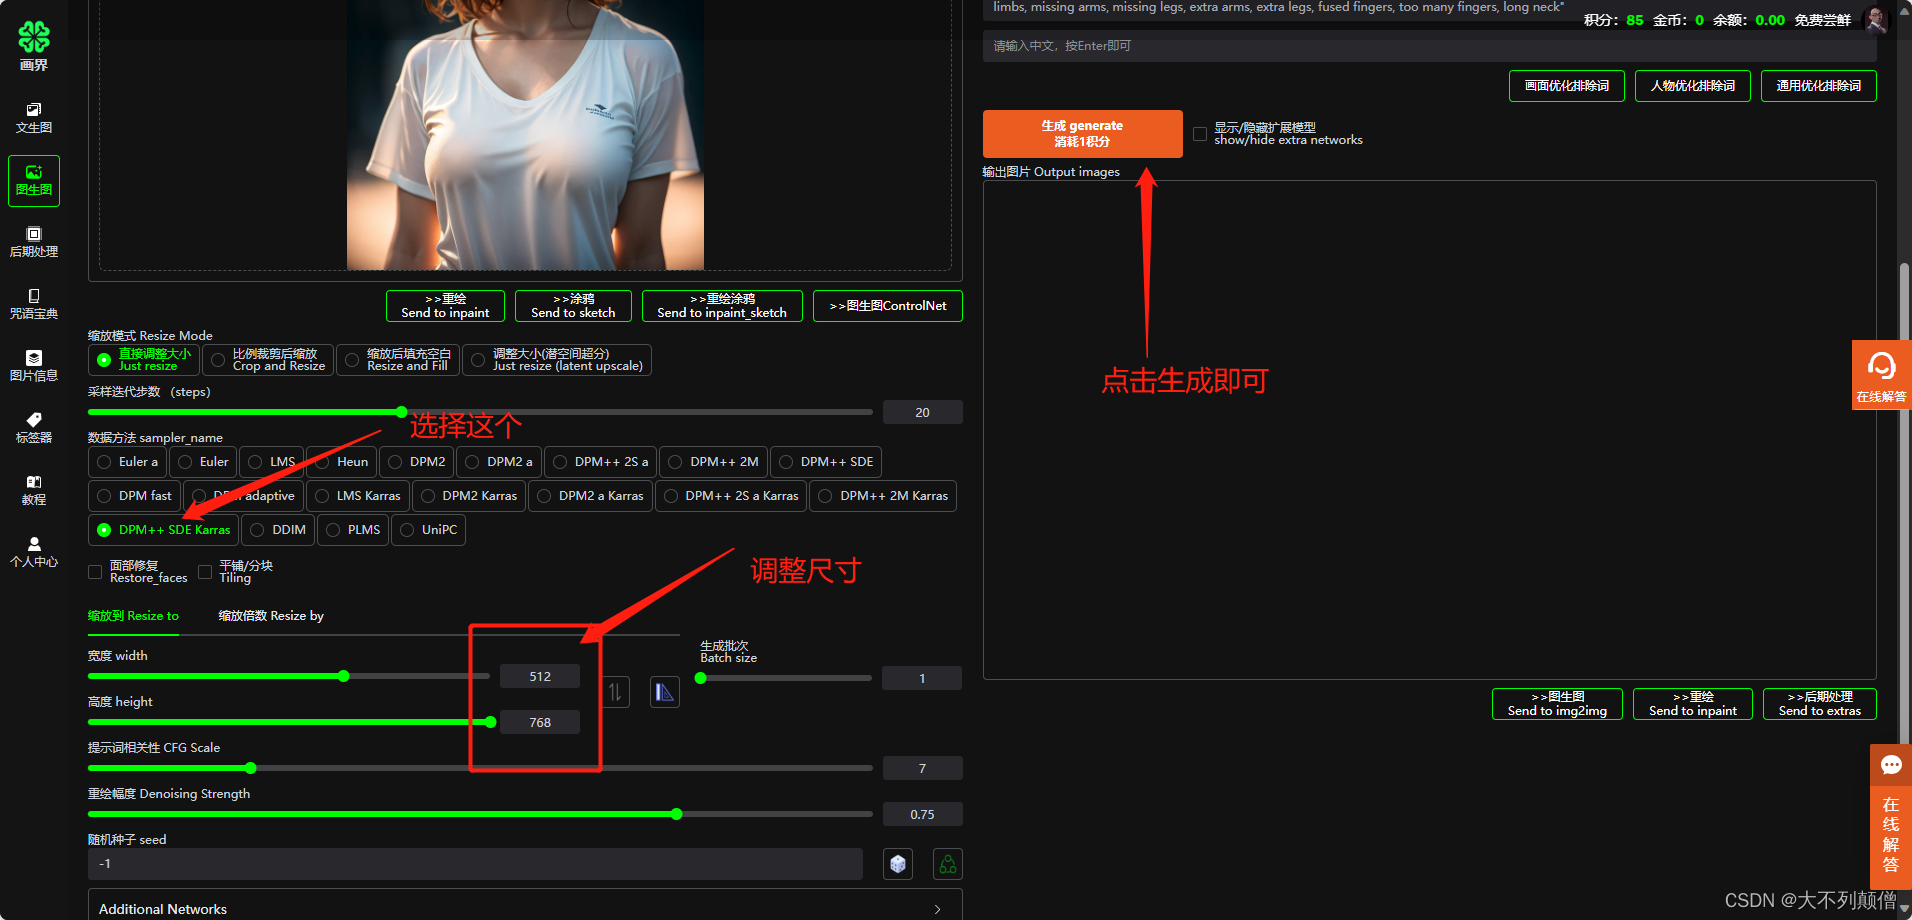Viewport: 1912px width, 920px height.
Task: Select the 标签器 tagger tool
Action: click(33, 428)
